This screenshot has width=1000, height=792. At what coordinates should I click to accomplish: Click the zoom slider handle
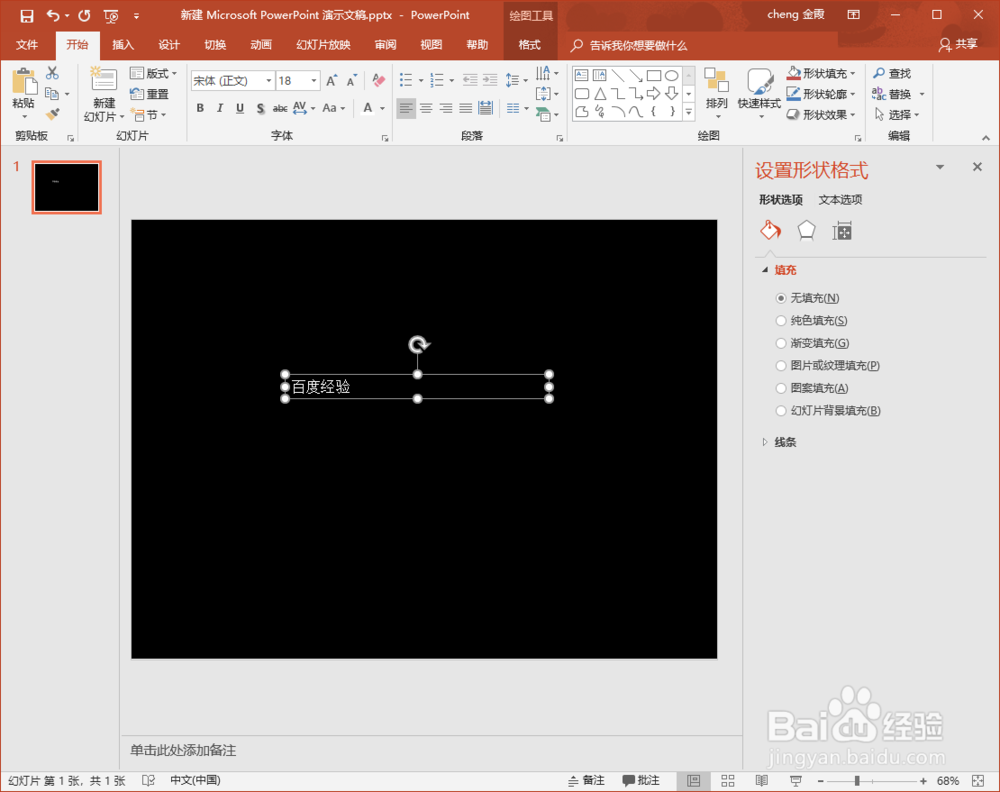pos(857,781)
